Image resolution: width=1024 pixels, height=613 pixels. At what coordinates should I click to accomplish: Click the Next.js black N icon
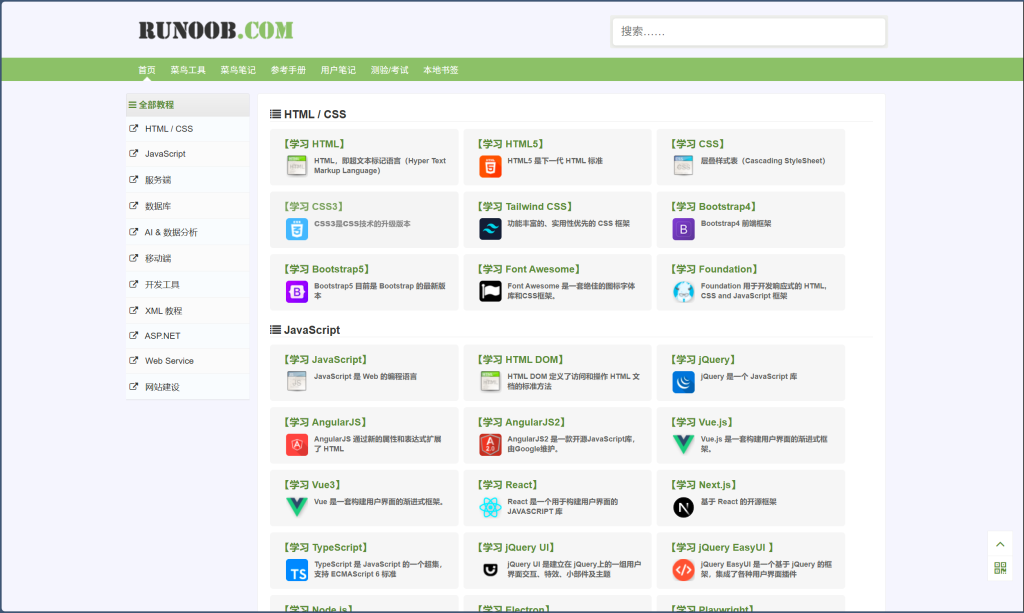[x=683, y=508]
